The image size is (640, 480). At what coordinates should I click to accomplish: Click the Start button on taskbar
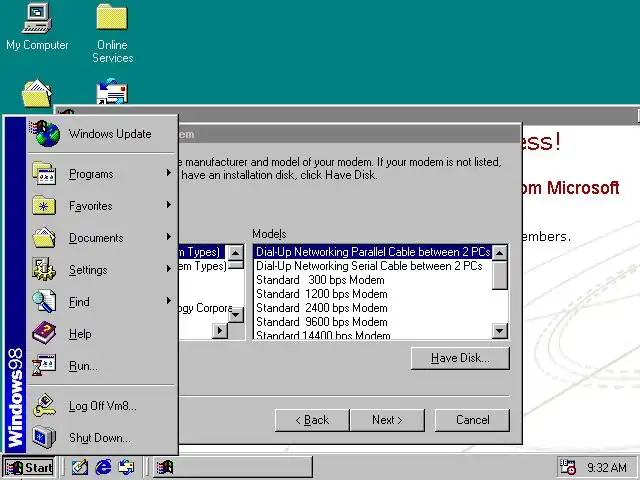pyautogui.click(x=29, y=467)
